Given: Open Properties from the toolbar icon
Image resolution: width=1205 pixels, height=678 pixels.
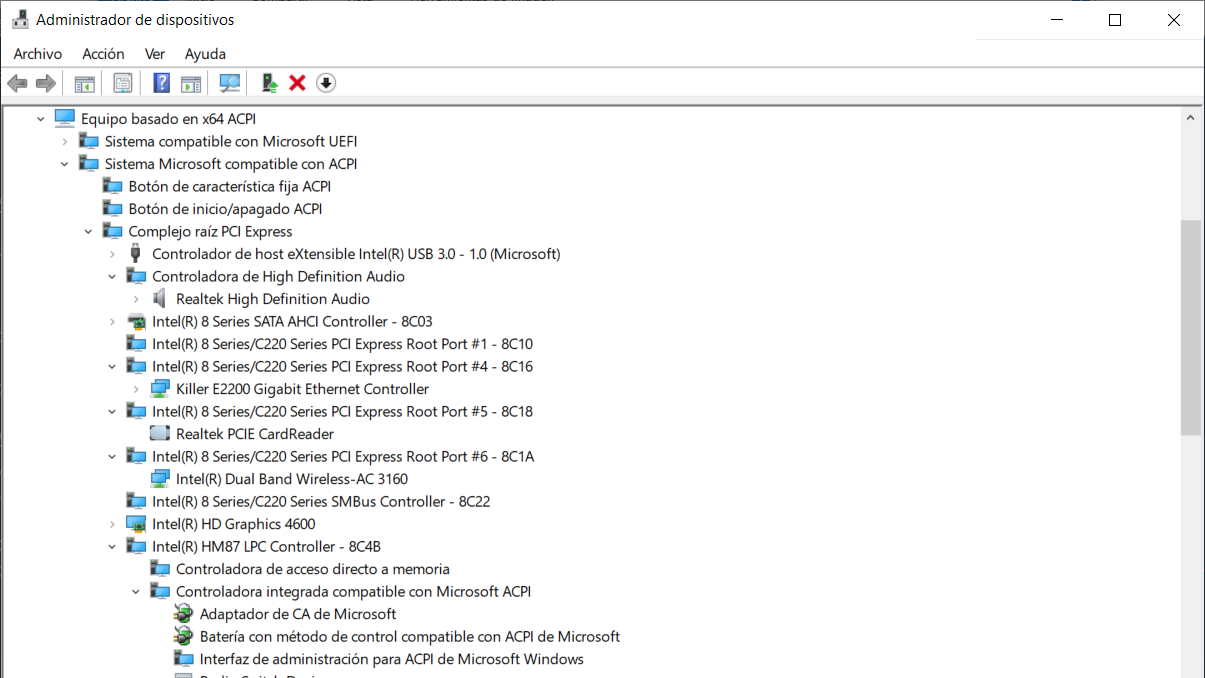Looking at the screenshot, I should pyautogui.click(x=123, y=83).
